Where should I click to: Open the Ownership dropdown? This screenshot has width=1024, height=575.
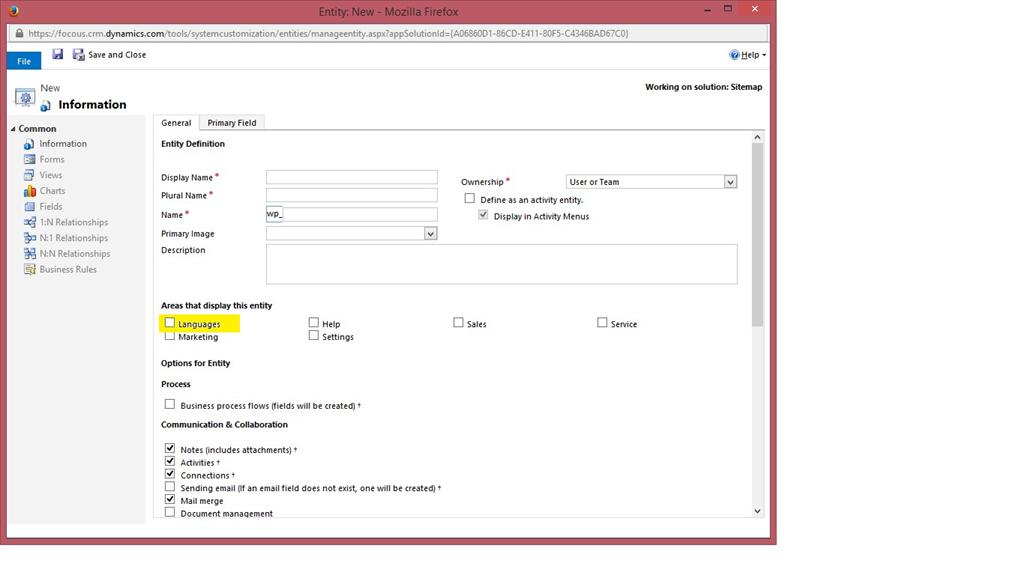pyautogui.click(x=730, y=182)
